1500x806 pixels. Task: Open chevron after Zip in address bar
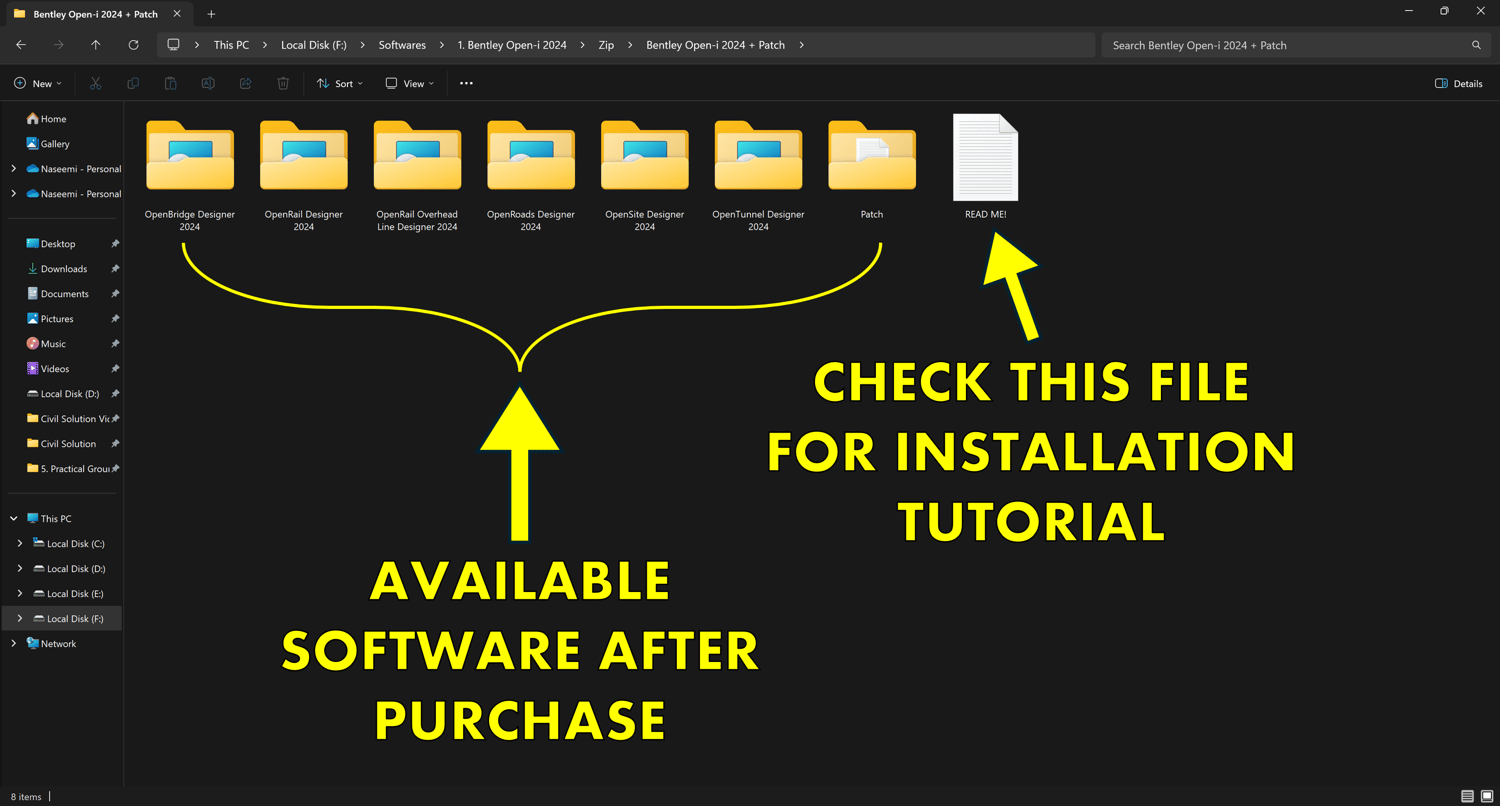coord(631,45)
